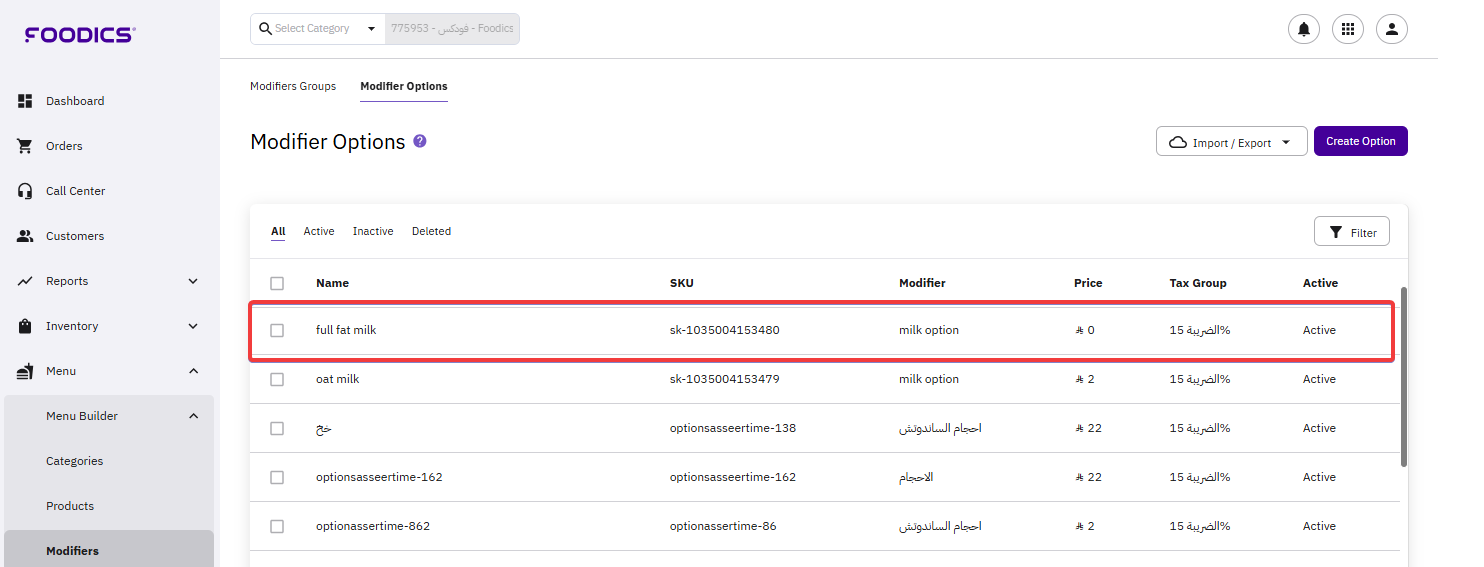Open the Import / Export dropdown
The width and height of the screenshot is (1484, 567).
tap(1231, 142)
